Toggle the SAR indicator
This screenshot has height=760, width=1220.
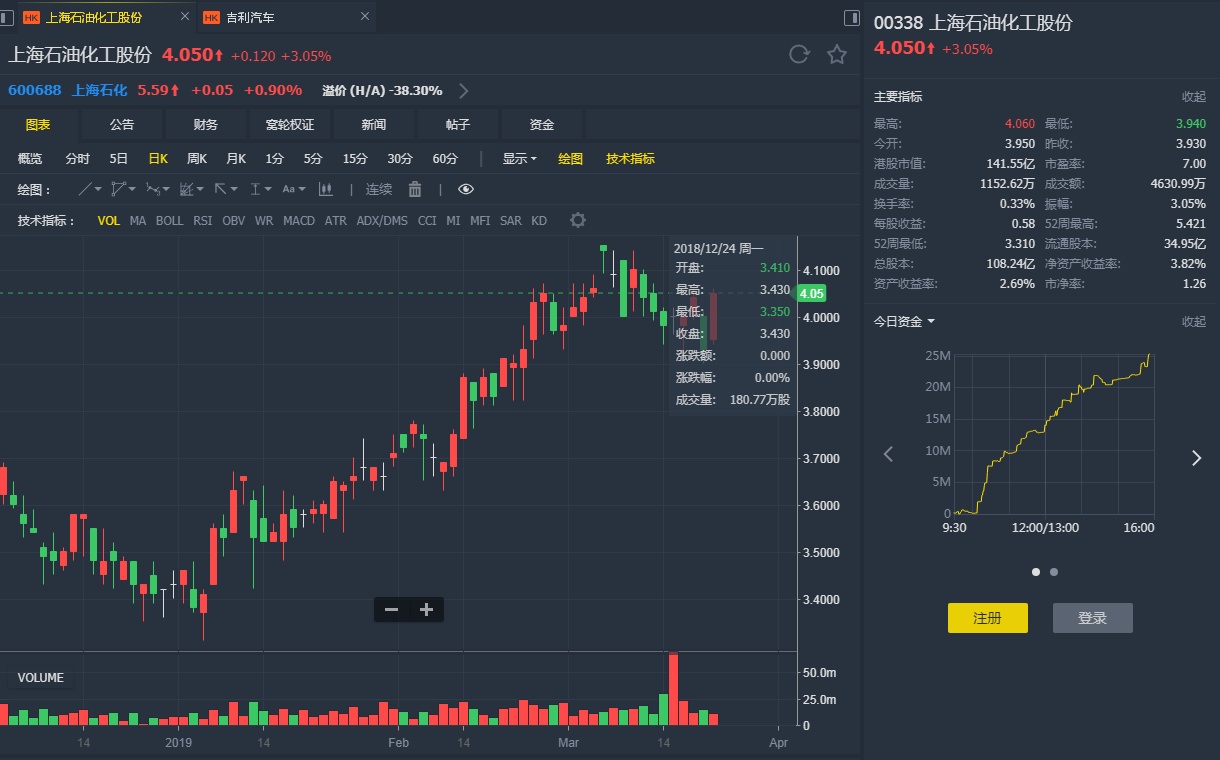510,221
